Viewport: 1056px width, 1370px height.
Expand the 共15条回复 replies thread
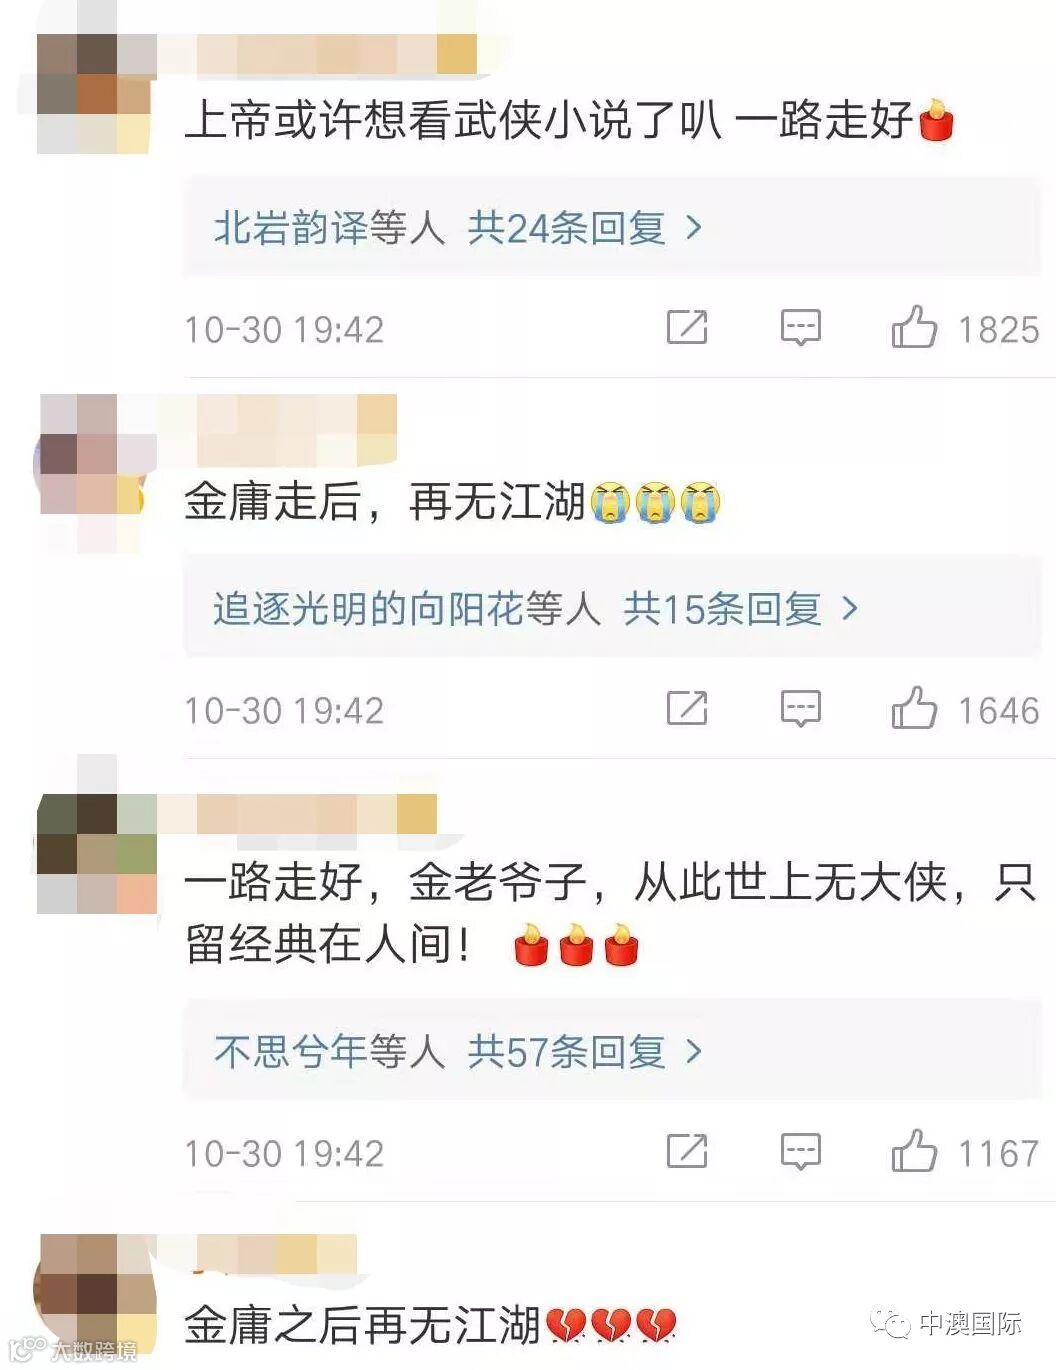[x=741, y=608]
